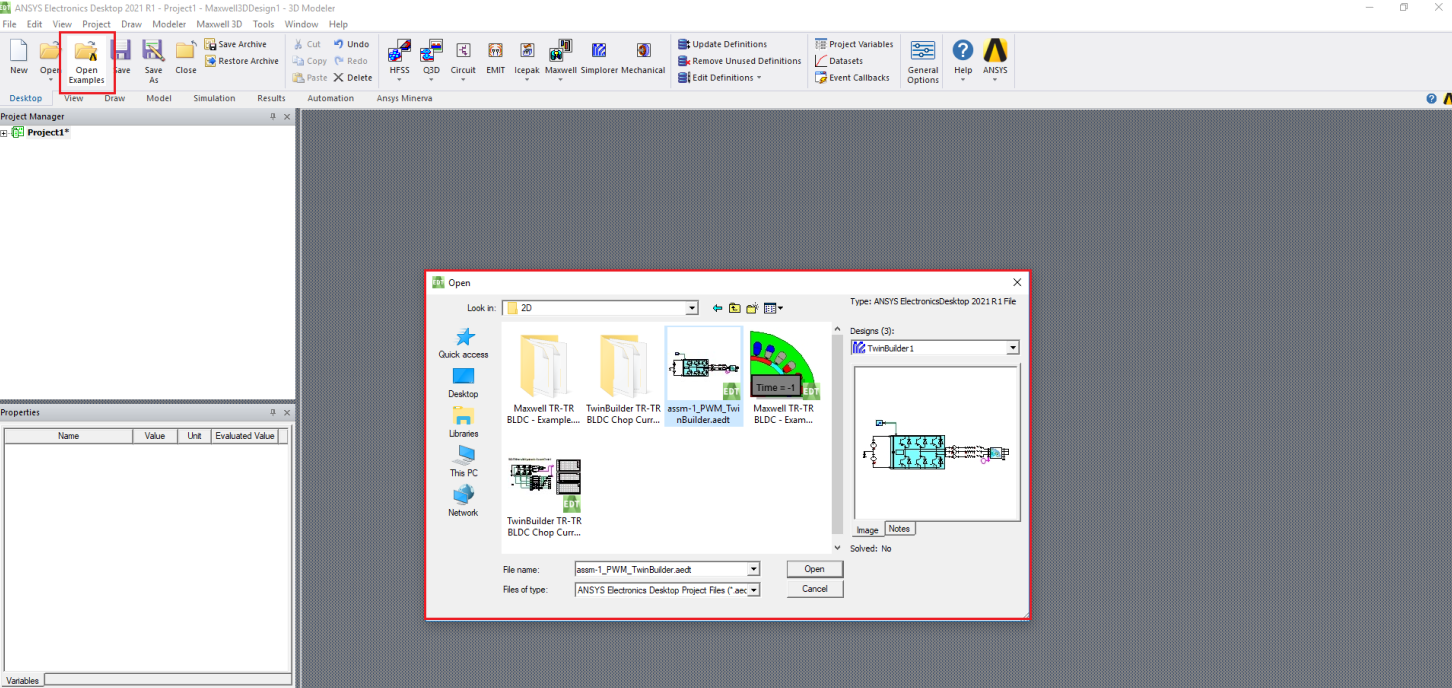
Task: Click the EMIT design icon
Action: (x=495, y=52)
